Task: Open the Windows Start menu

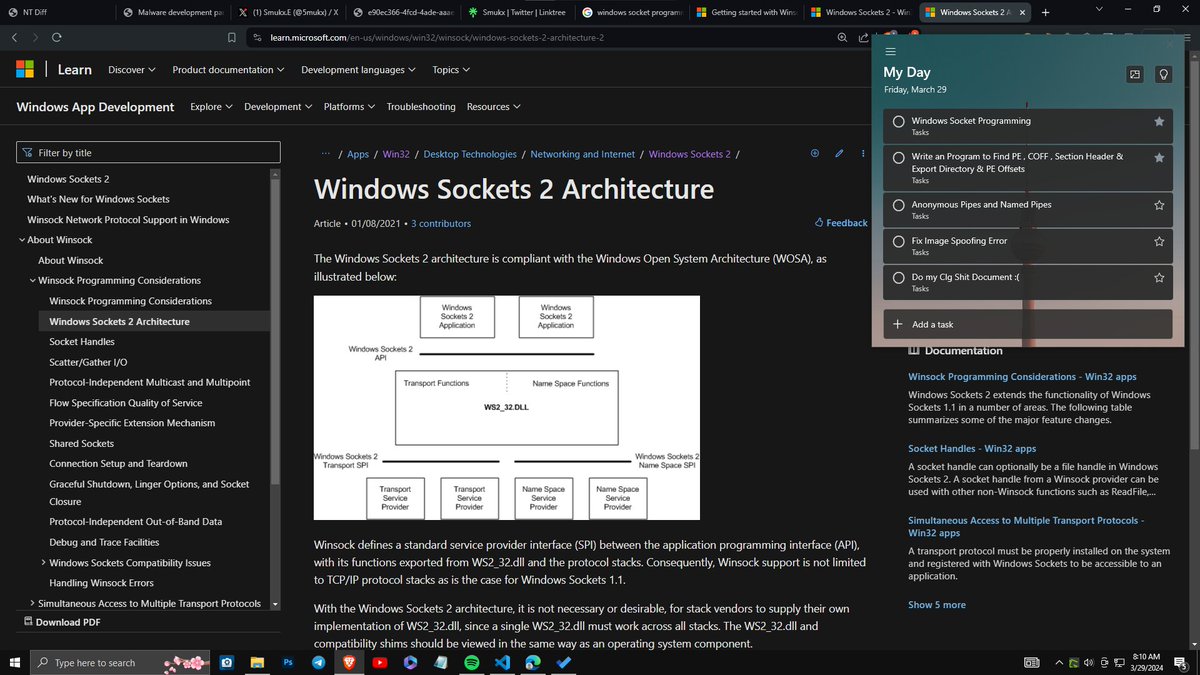Action: pos(13,662)
